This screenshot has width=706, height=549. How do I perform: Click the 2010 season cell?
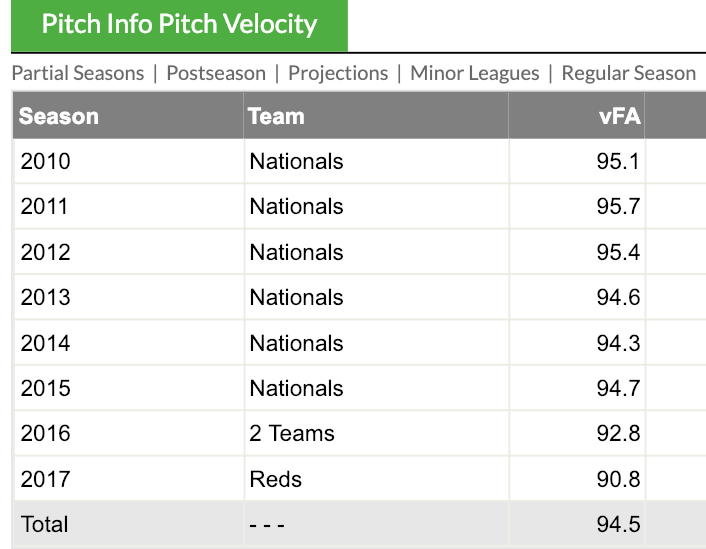[x=46, y=161]
